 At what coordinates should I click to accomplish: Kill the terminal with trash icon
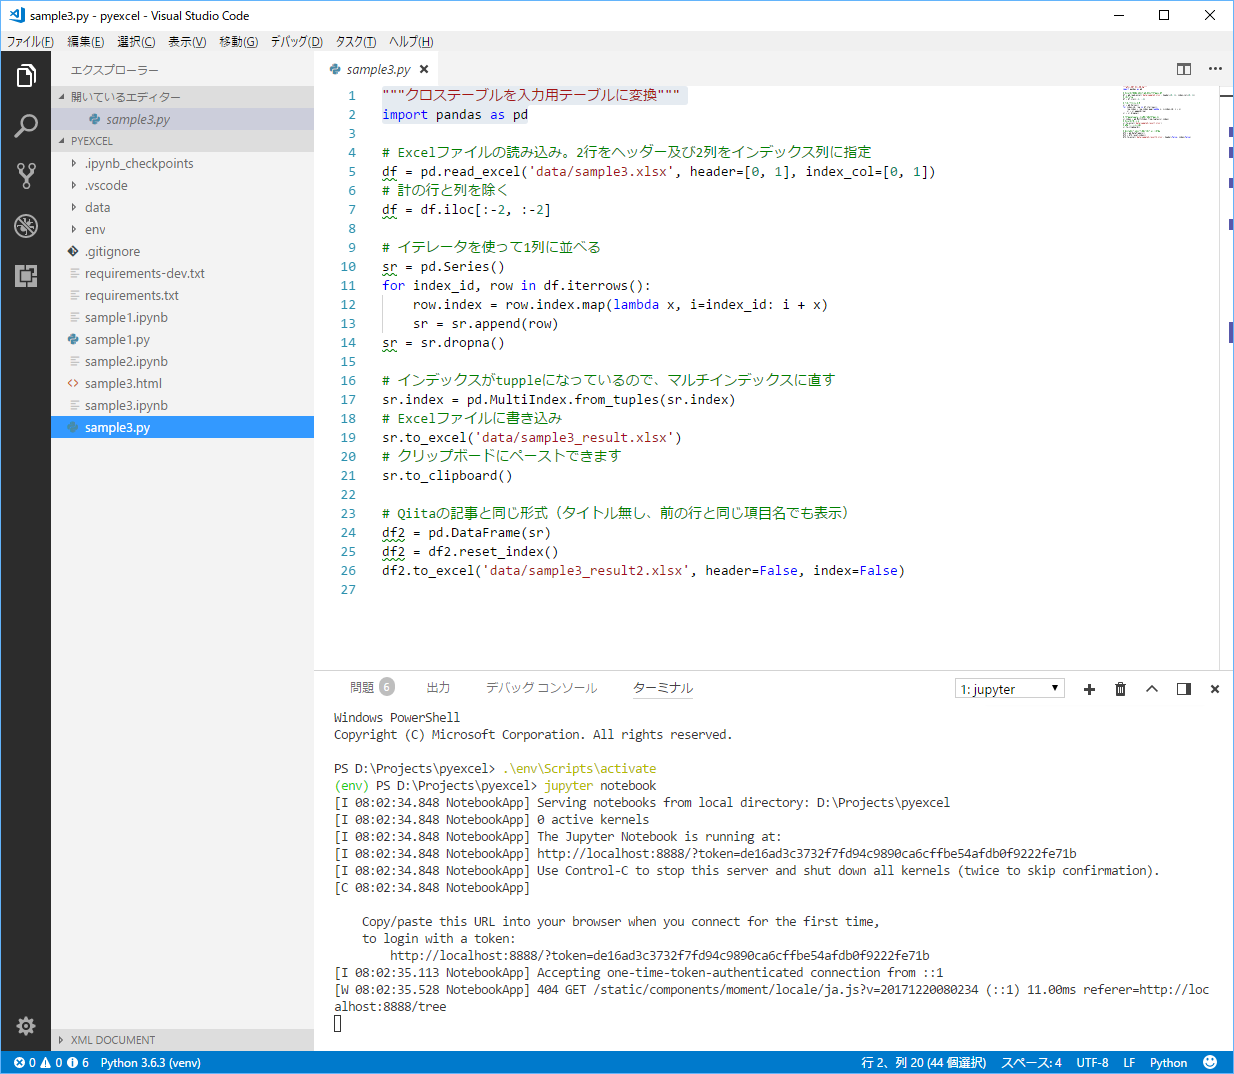[1120, 689]
